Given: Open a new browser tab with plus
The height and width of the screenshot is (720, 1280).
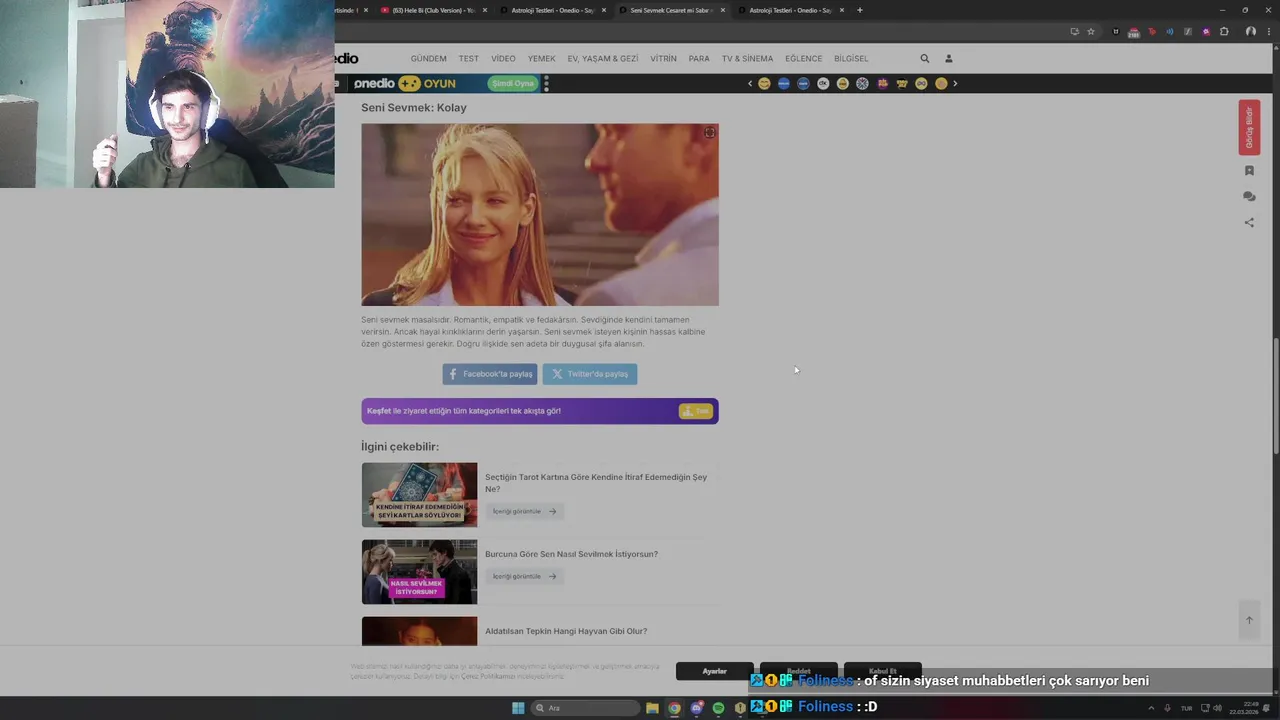Looking at the screenshot, I should (x=860, y=10).
